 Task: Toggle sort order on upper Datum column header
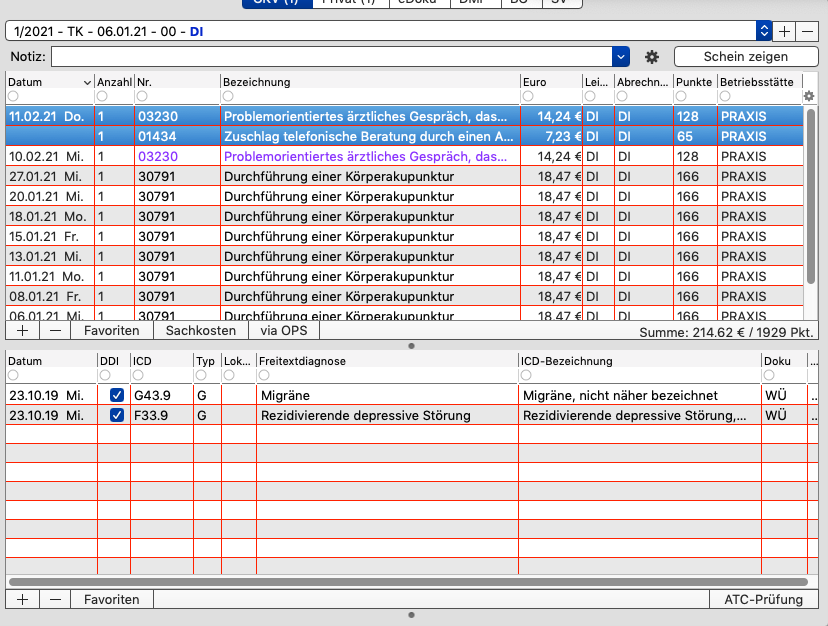(50, 82)
